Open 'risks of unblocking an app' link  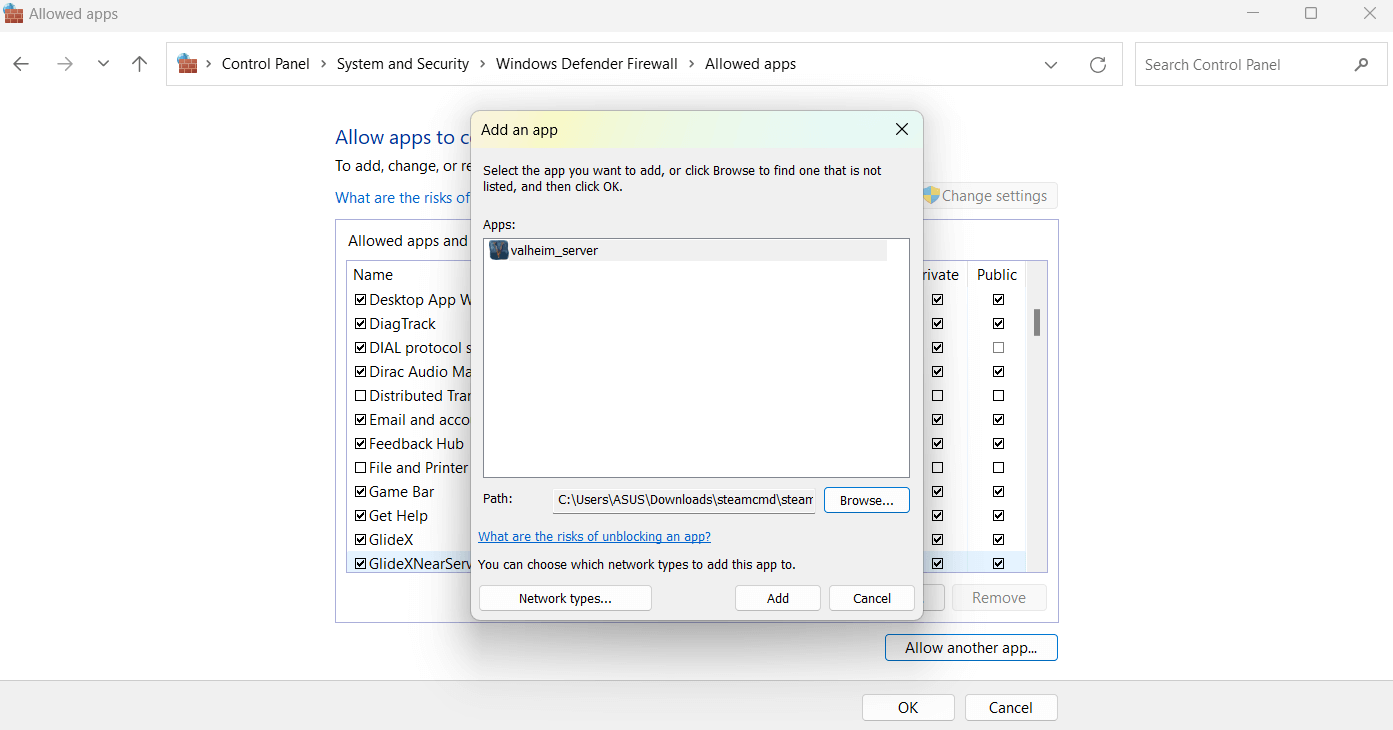594,537
